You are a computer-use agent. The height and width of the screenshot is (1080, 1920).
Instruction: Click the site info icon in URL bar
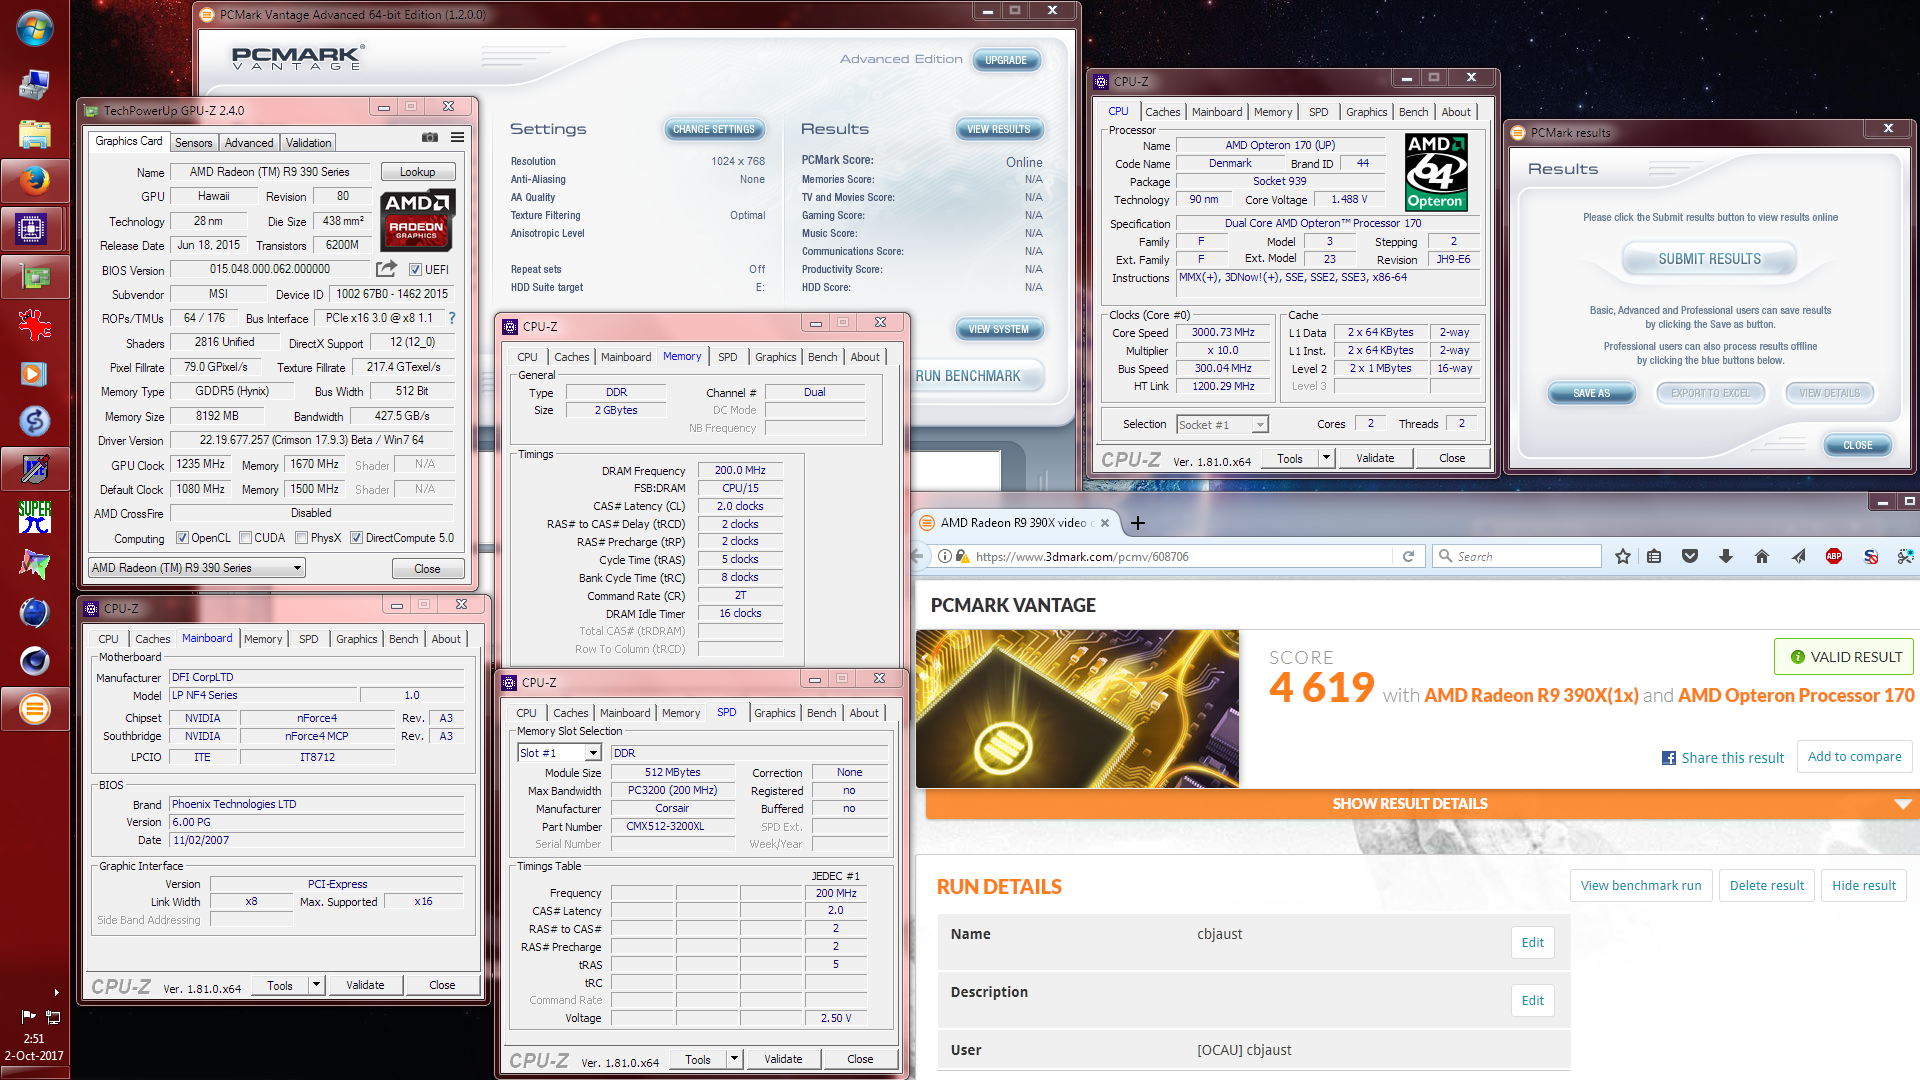[944, 556]
